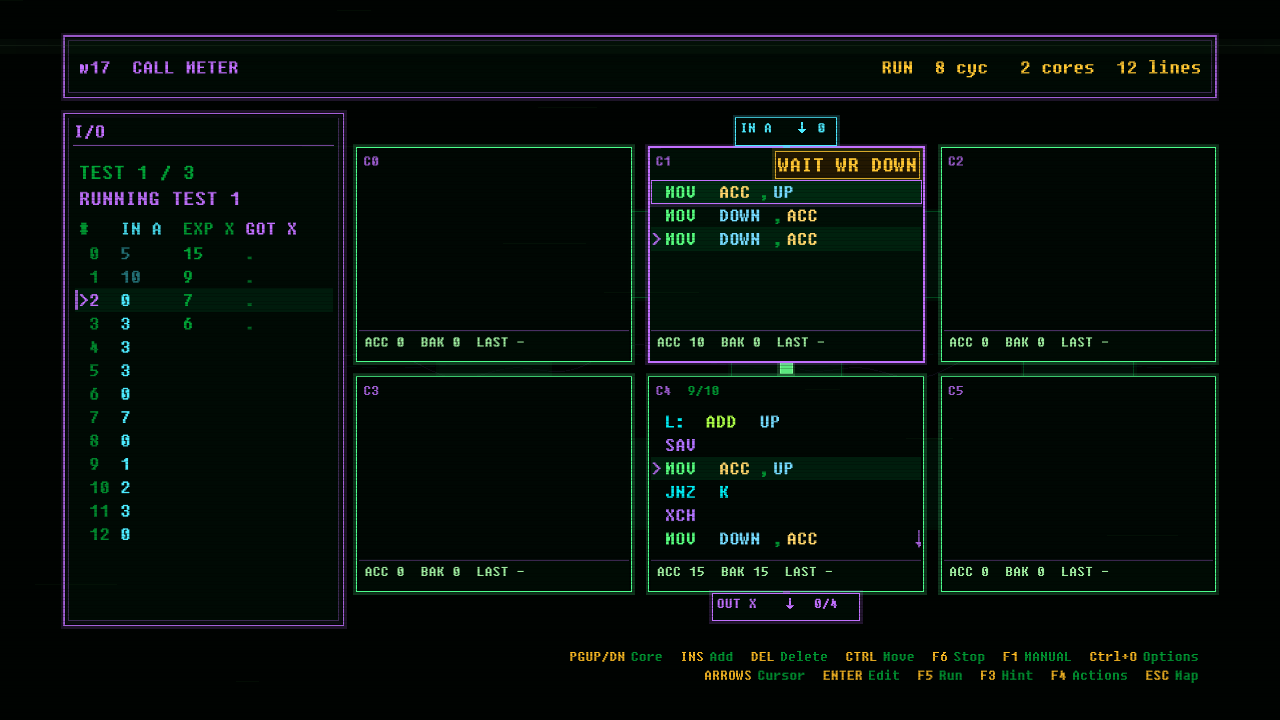Viewport: 1280px width, 720px height.
Task: Click ESC Map shortcut
Action: [x=1172, y=676]
